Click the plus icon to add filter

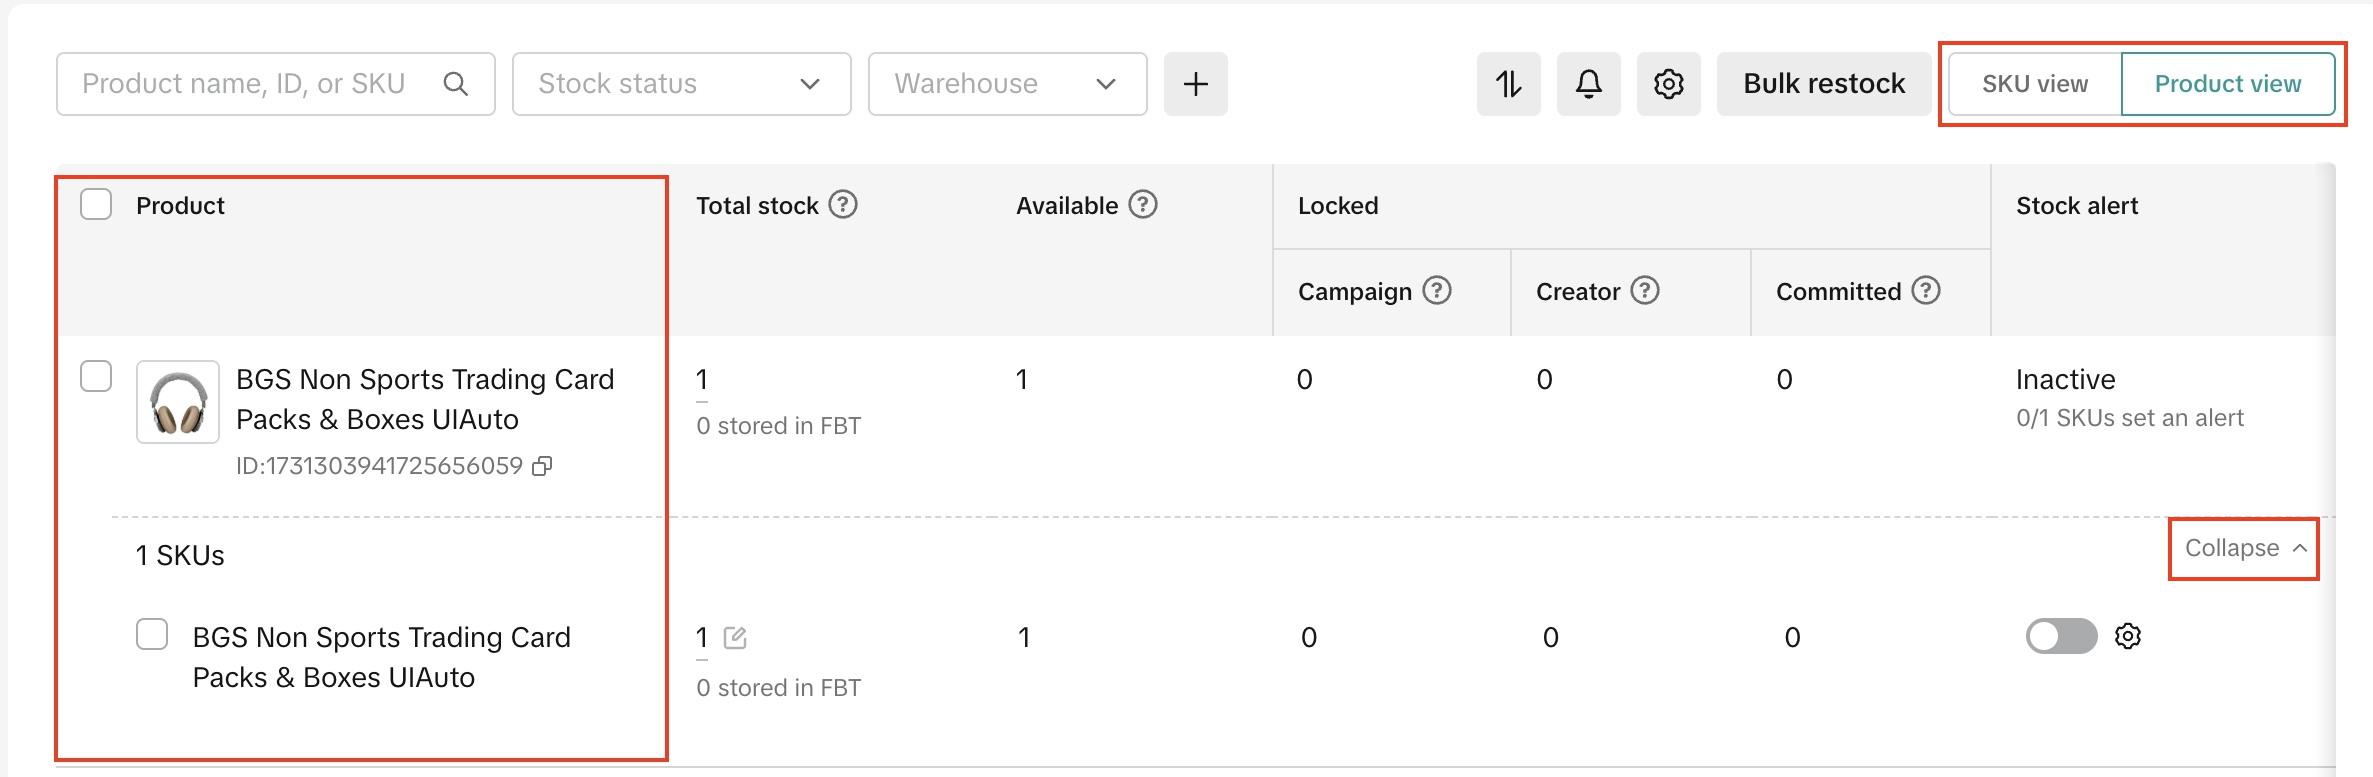1195,84
